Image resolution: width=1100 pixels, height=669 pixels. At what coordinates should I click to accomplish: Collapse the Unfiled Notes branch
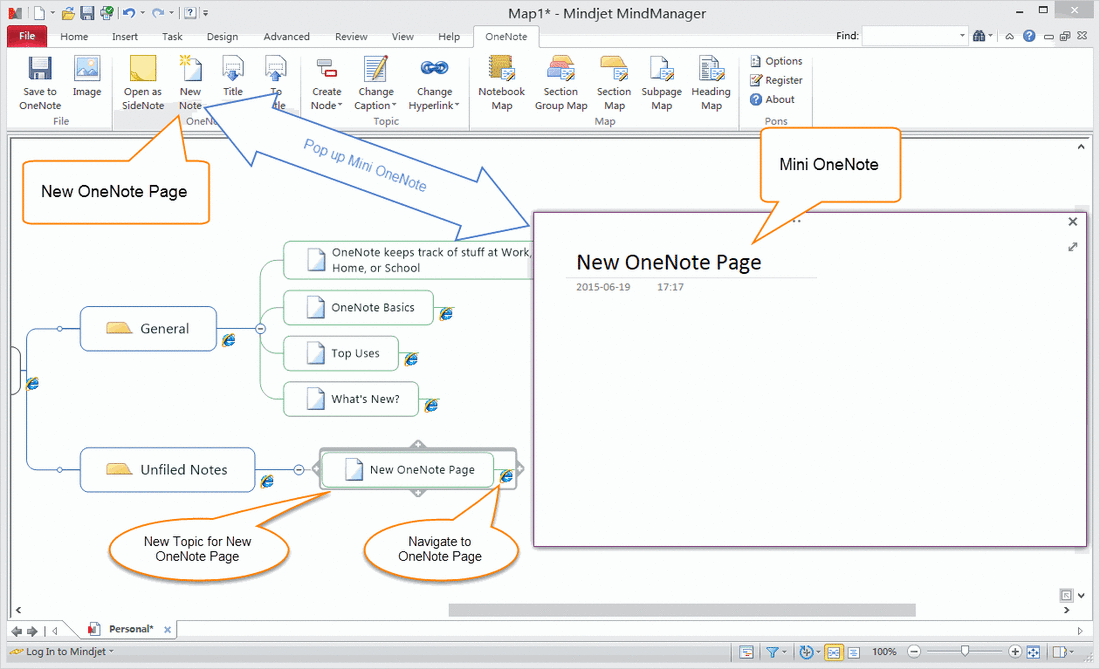coord(298,469)
